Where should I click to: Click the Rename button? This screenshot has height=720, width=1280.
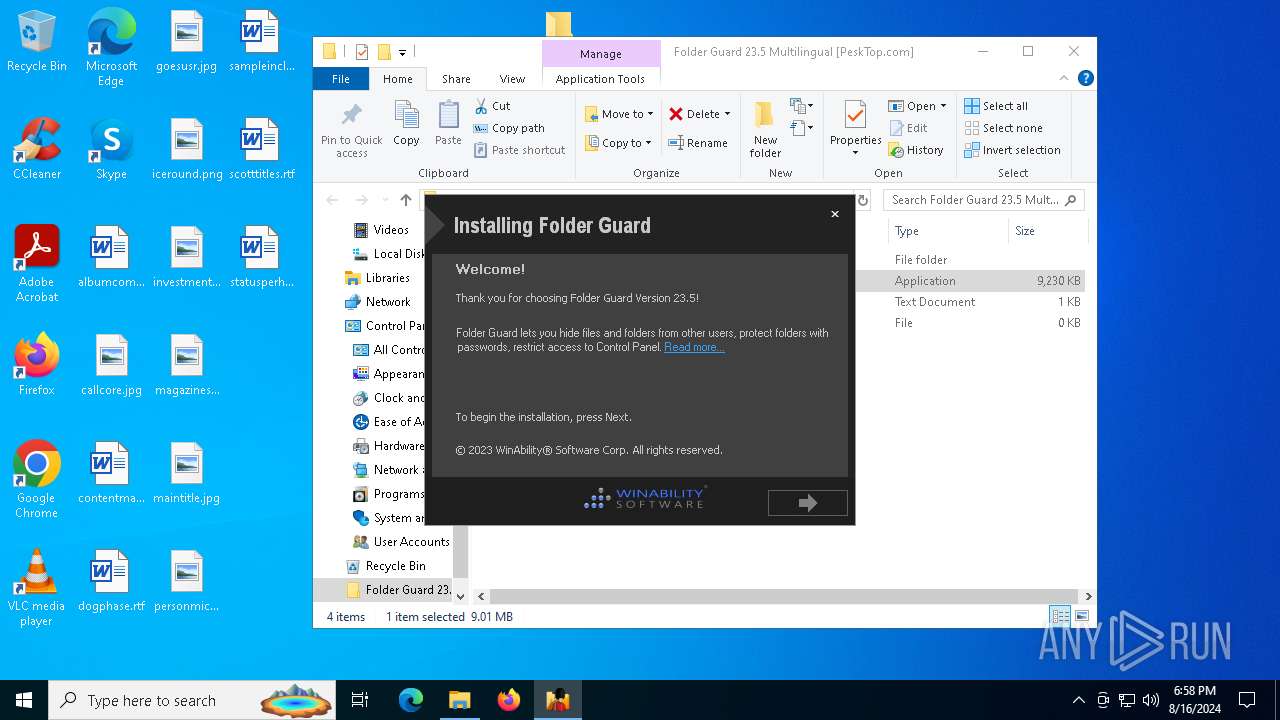tap(698, 143)
